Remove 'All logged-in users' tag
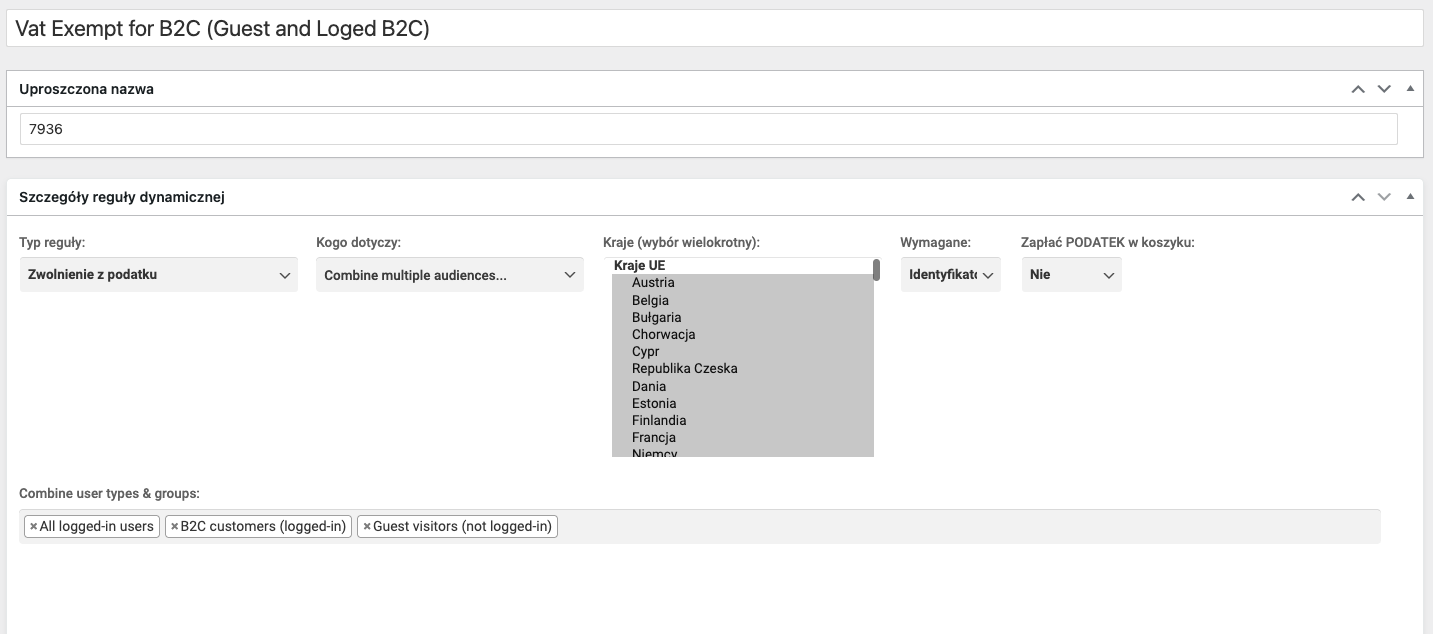This screenshot has height=634, width=1433. coord(33,527)
